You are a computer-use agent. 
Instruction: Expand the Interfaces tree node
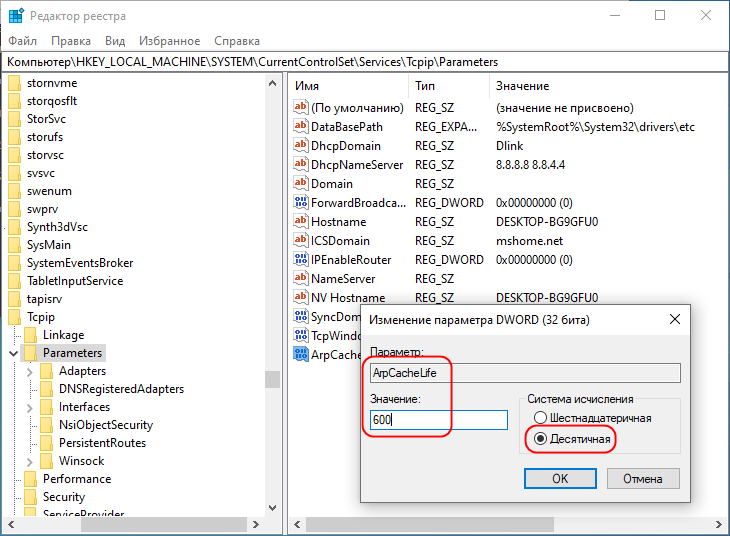tap(30, 408)
